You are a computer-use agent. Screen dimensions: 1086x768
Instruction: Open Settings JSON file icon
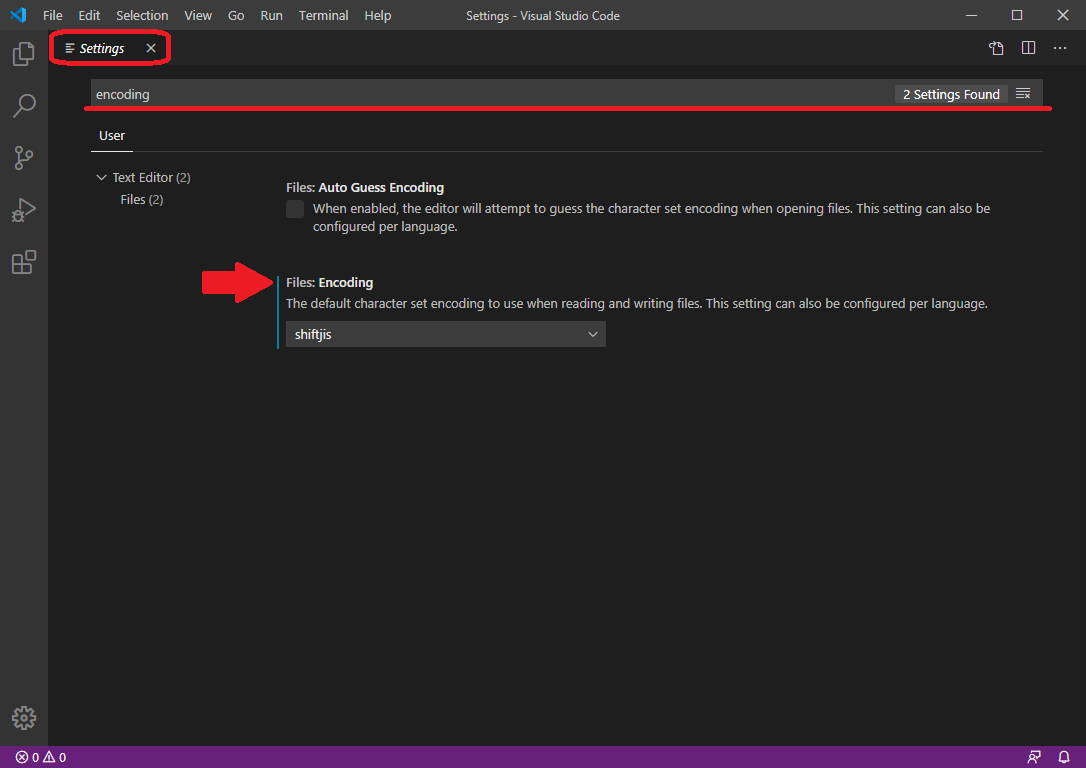996,48
